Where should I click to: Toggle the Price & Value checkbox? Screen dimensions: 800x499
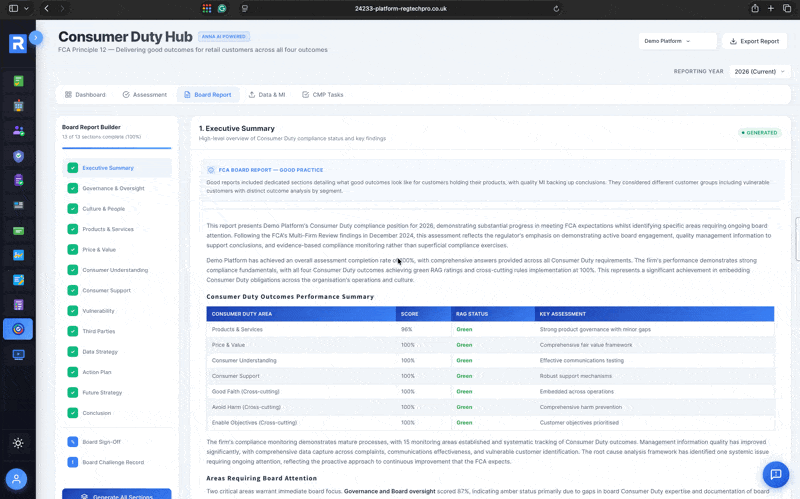(x=73, y=250)
